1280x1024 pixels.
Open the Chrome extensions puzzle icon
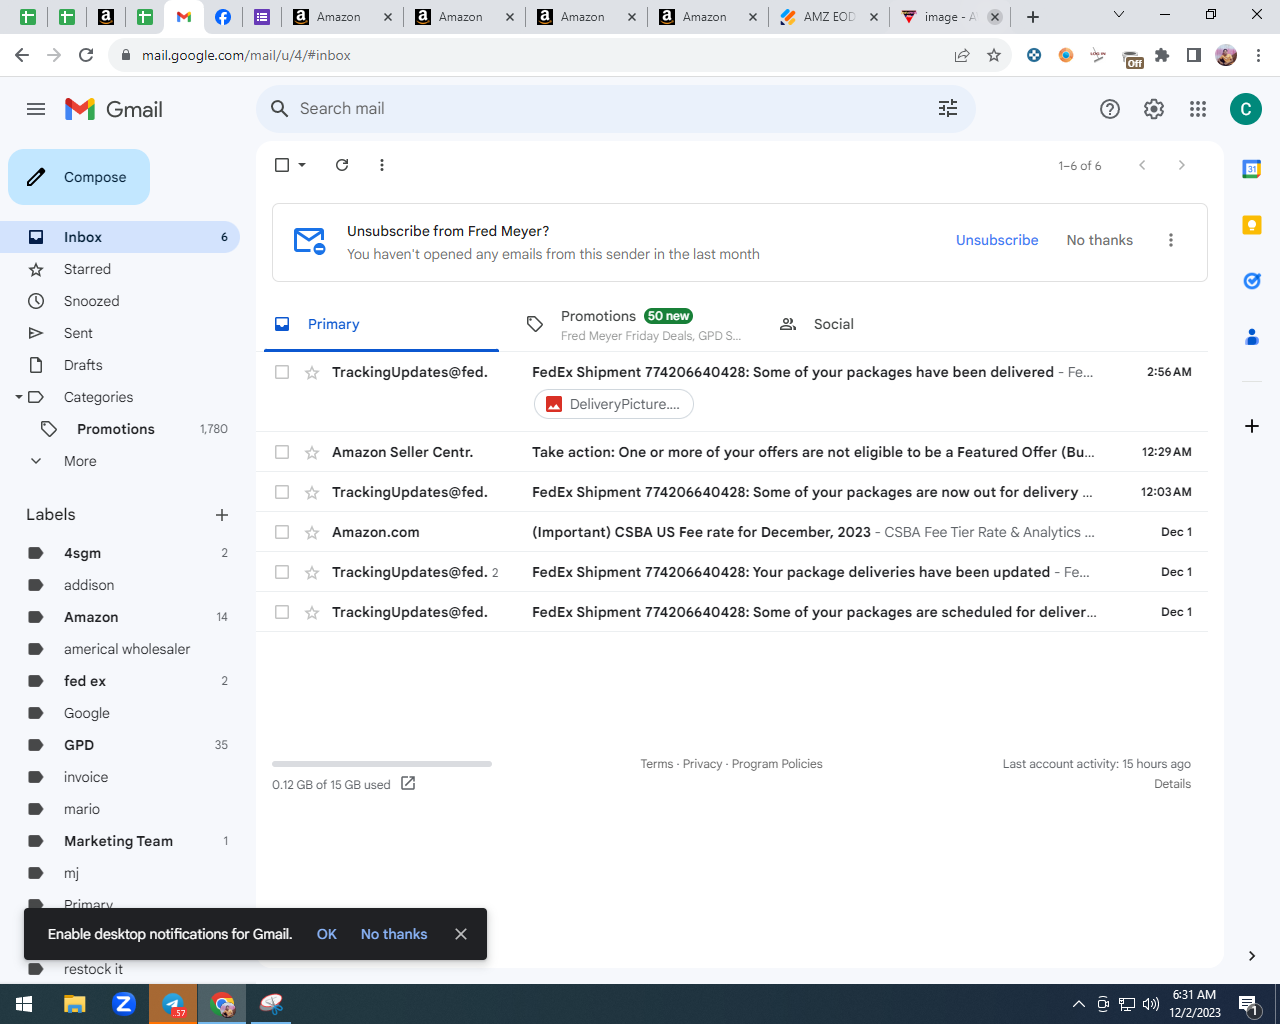click(x=1162, y=55)
